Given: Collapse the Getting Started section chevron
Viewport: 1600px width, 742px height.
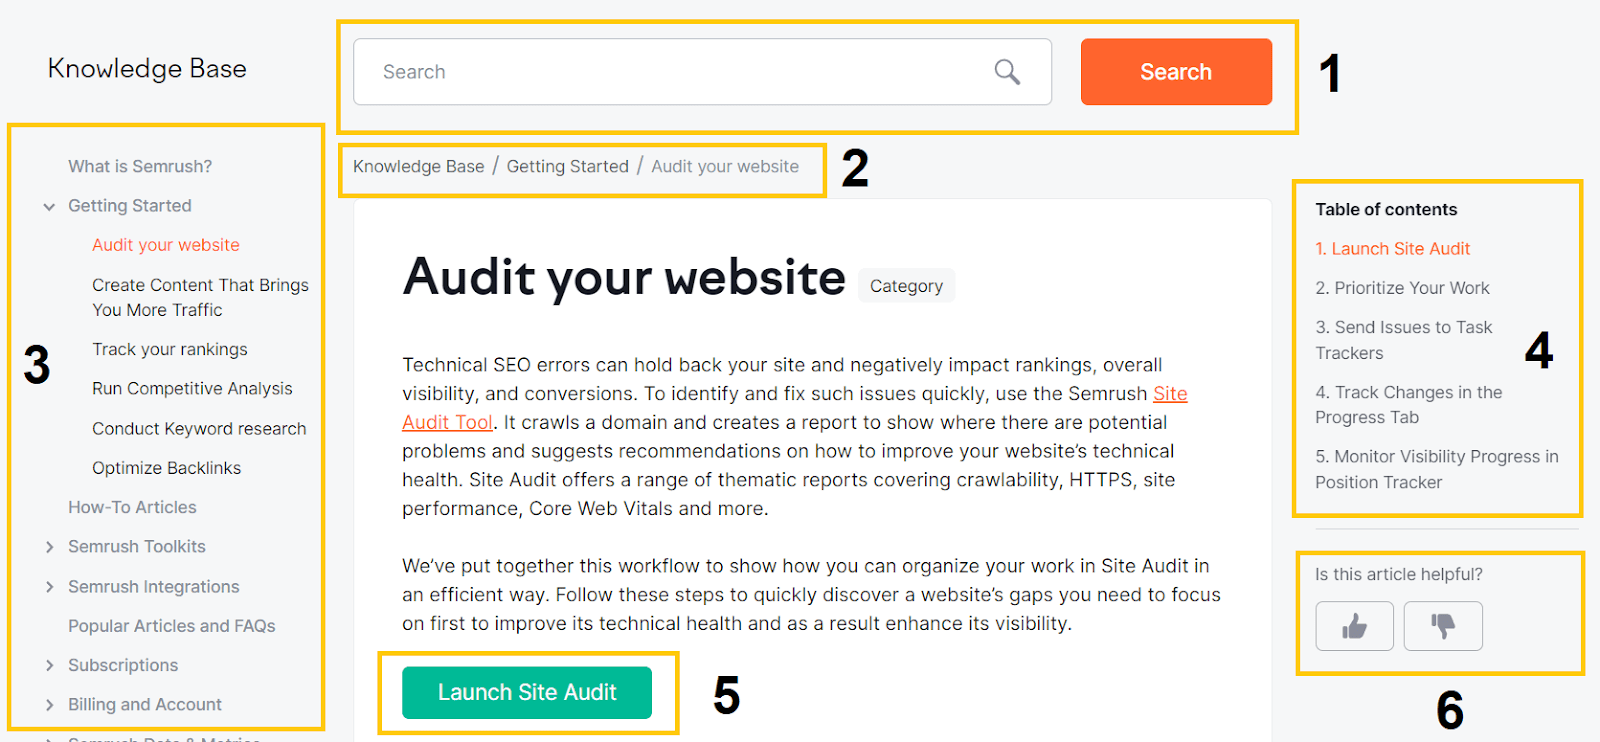Looking at the screenshot, I should point(49,207).
